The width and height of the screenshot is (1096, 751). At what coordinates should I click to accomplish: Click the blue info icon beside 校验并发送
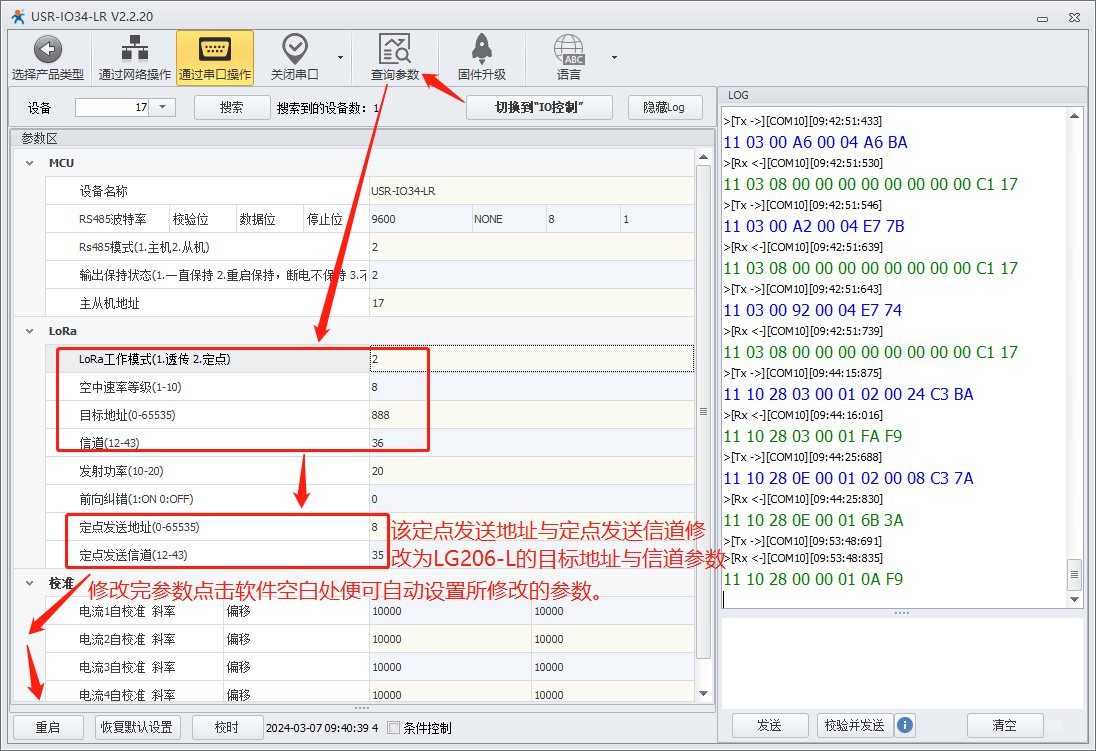pos(904,725)
